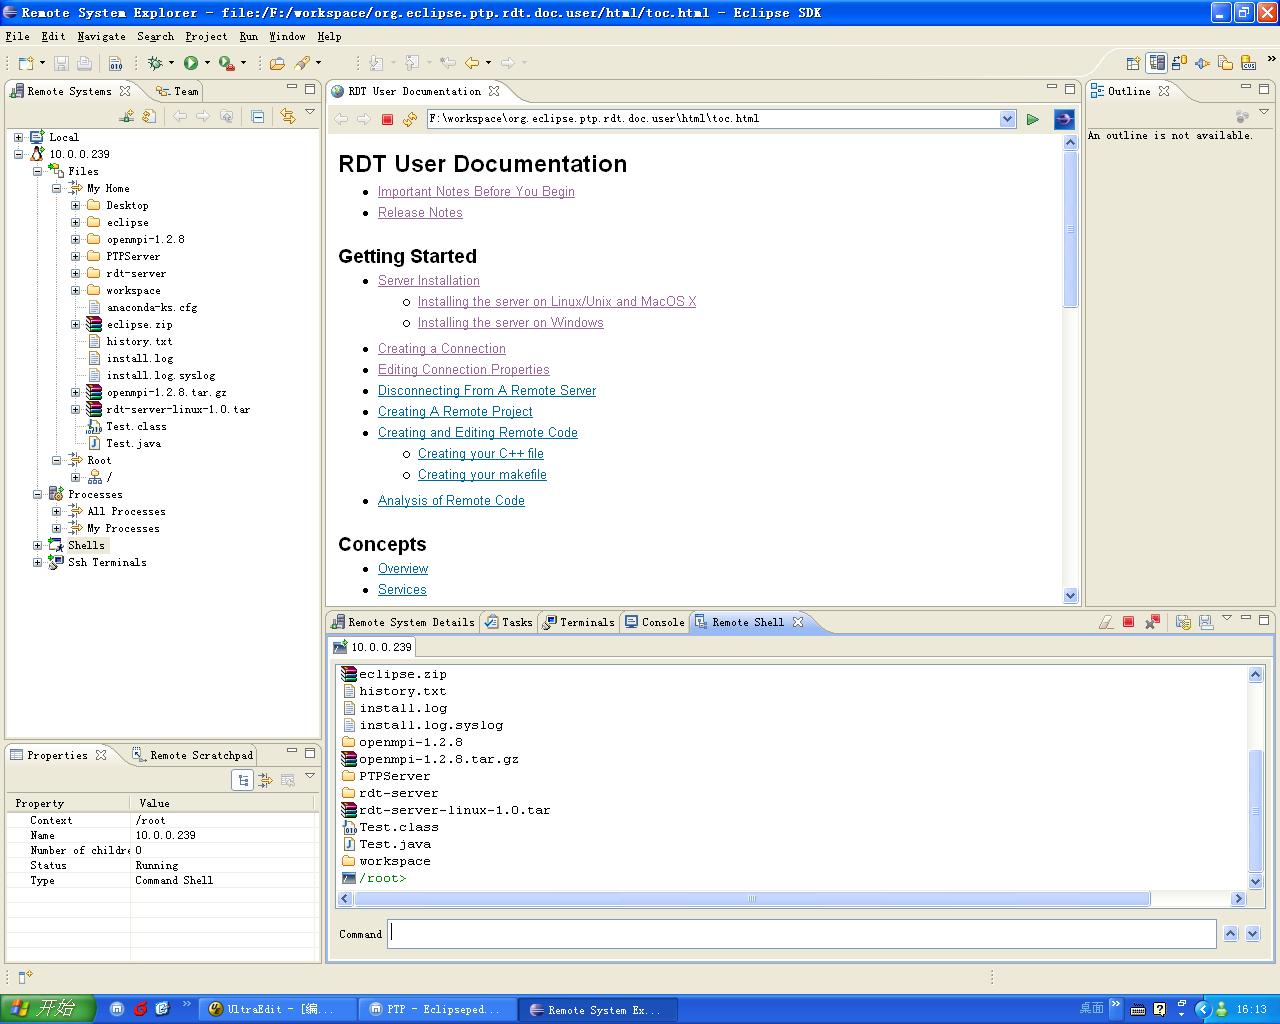Collapse the 10.0.0.239 connection node
Viewport: 1280px width, 1024px height.
pos(18,154)
